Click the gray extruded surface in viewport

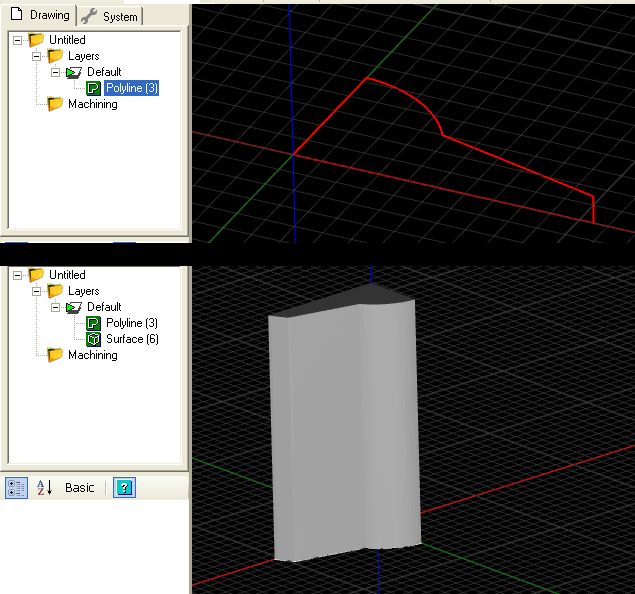click(340, 430)
